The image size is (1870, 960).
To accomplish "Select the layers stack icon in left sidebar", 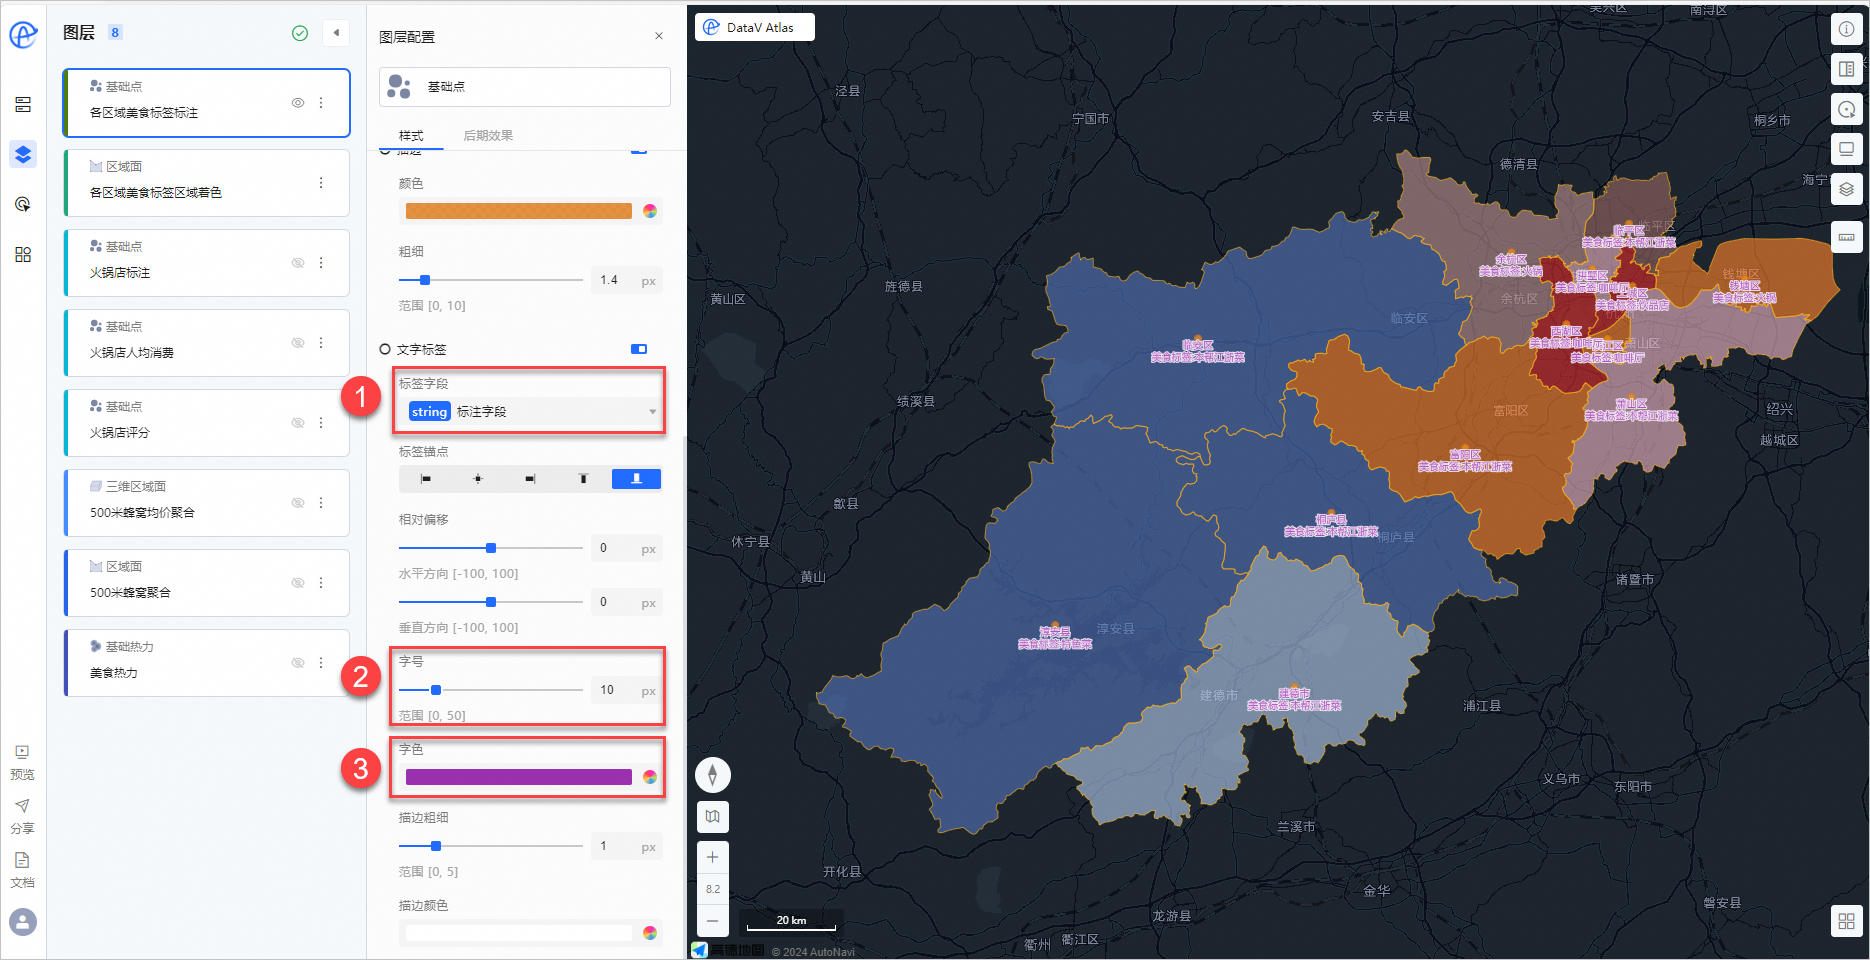I will point(23,154).
